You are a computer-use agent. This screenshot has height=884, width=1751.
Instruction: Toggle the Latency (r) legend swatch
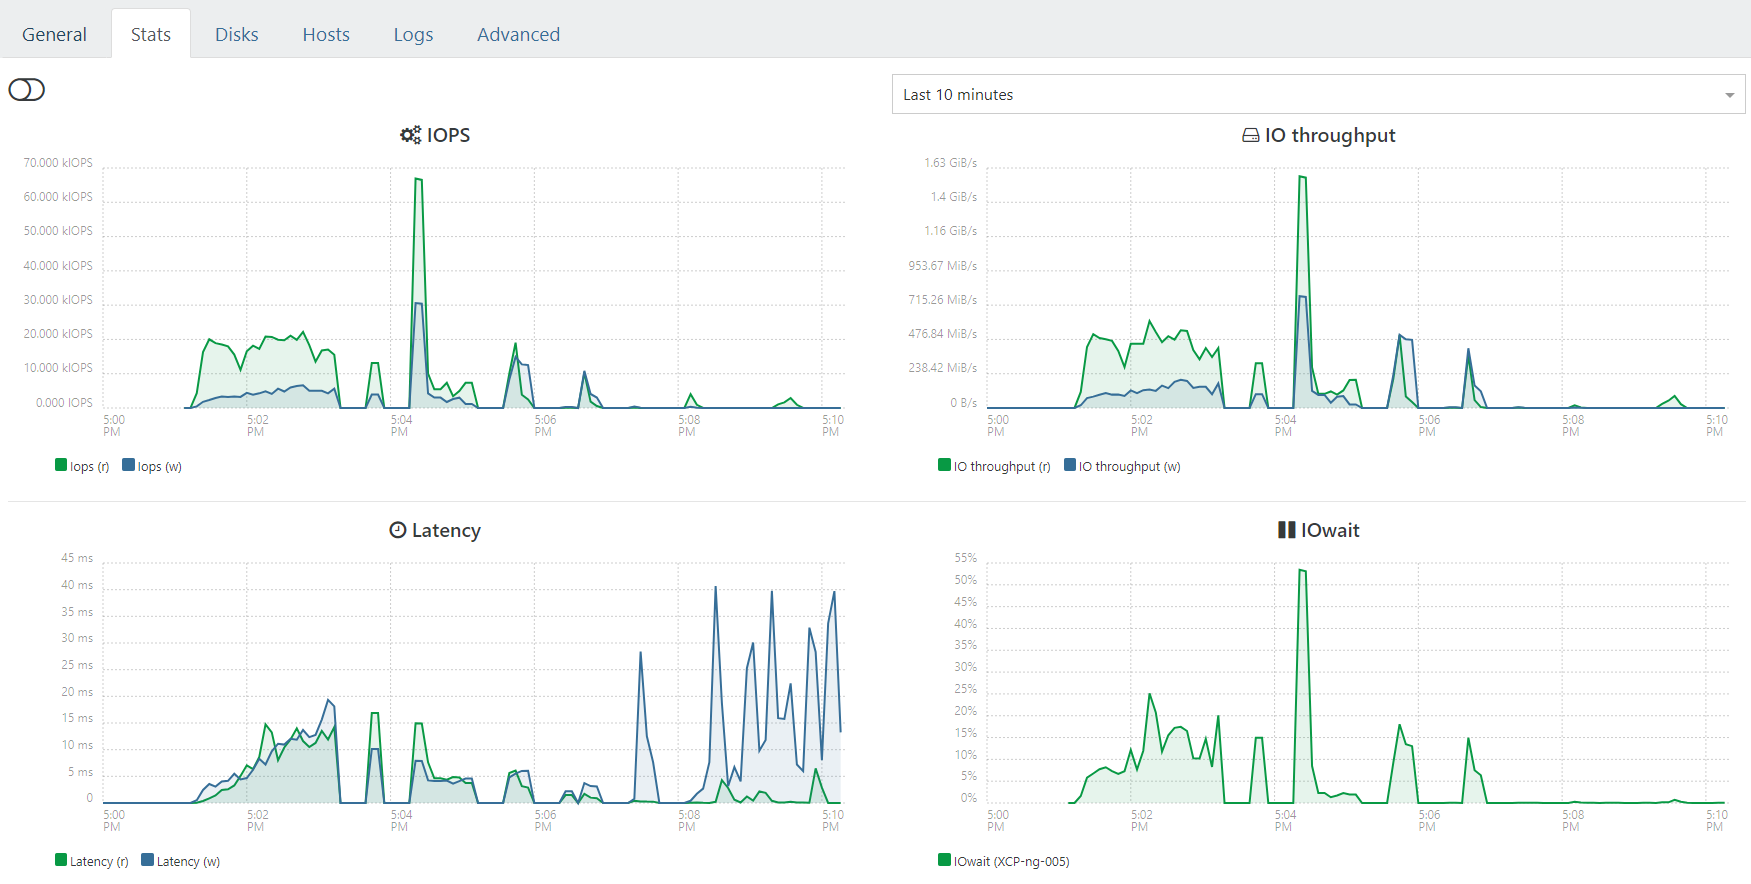click(61, 859)
